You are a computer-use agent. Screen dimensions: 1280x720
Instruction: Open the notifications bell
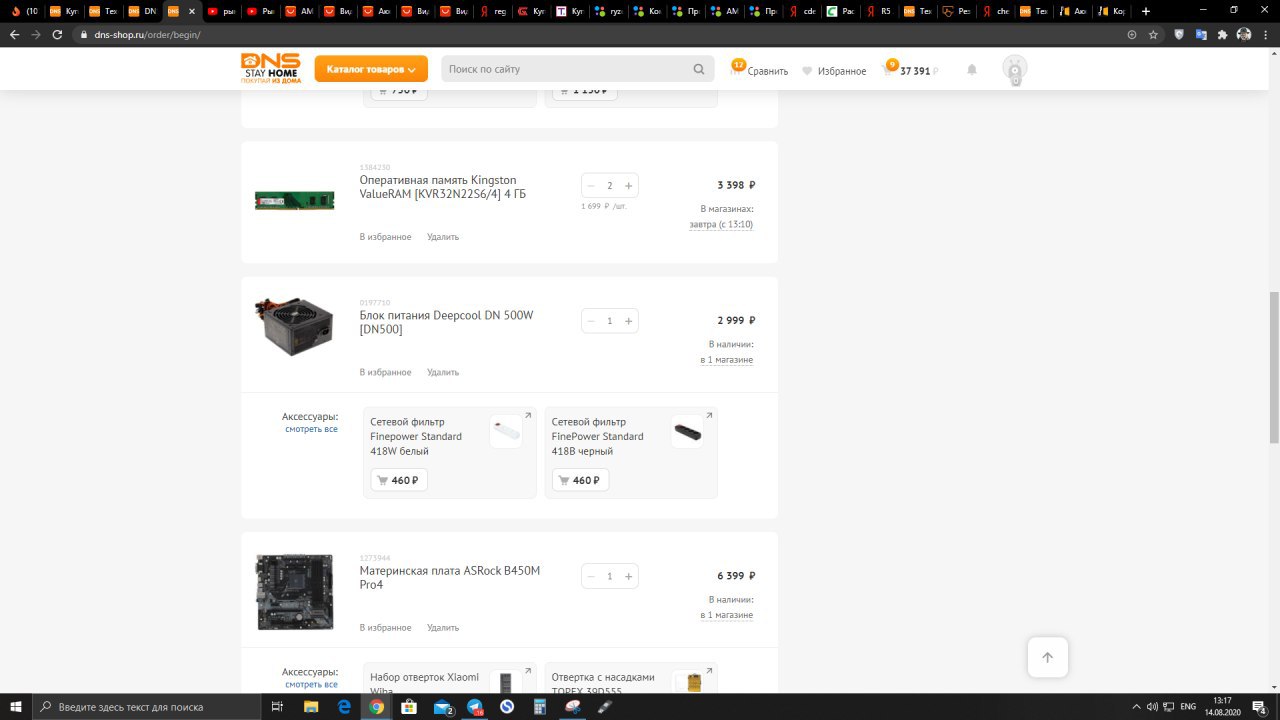[x=972, y=69]
